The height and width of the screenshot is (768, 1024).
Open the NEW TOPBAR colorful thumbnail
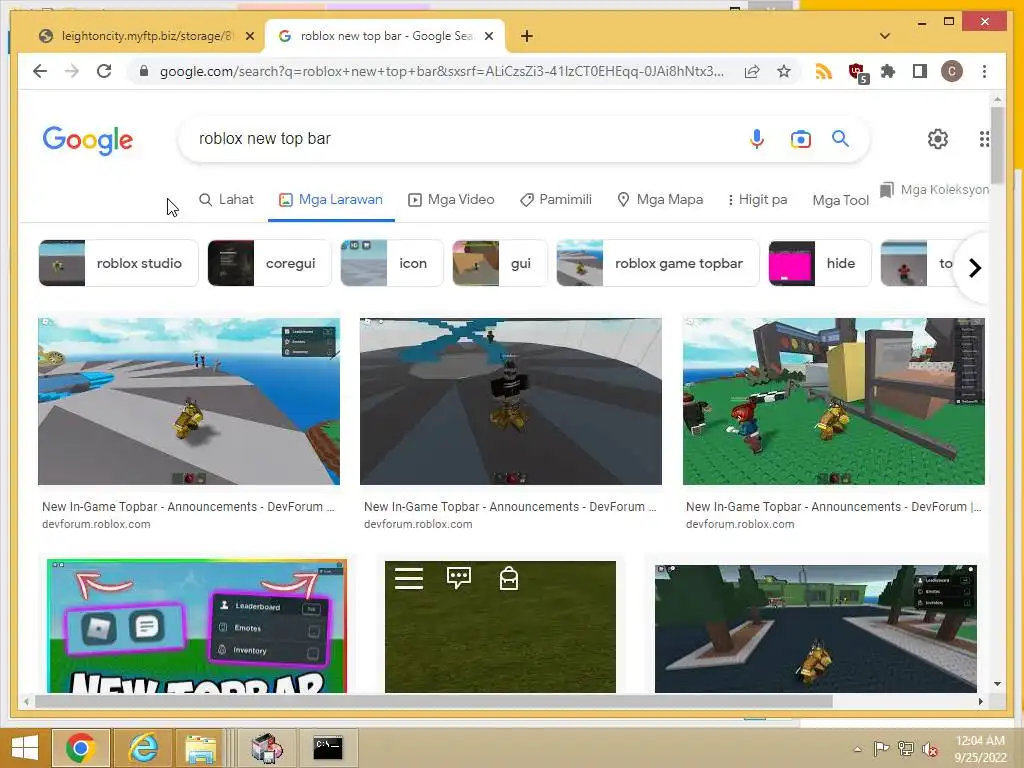click(x=197, y=626)
